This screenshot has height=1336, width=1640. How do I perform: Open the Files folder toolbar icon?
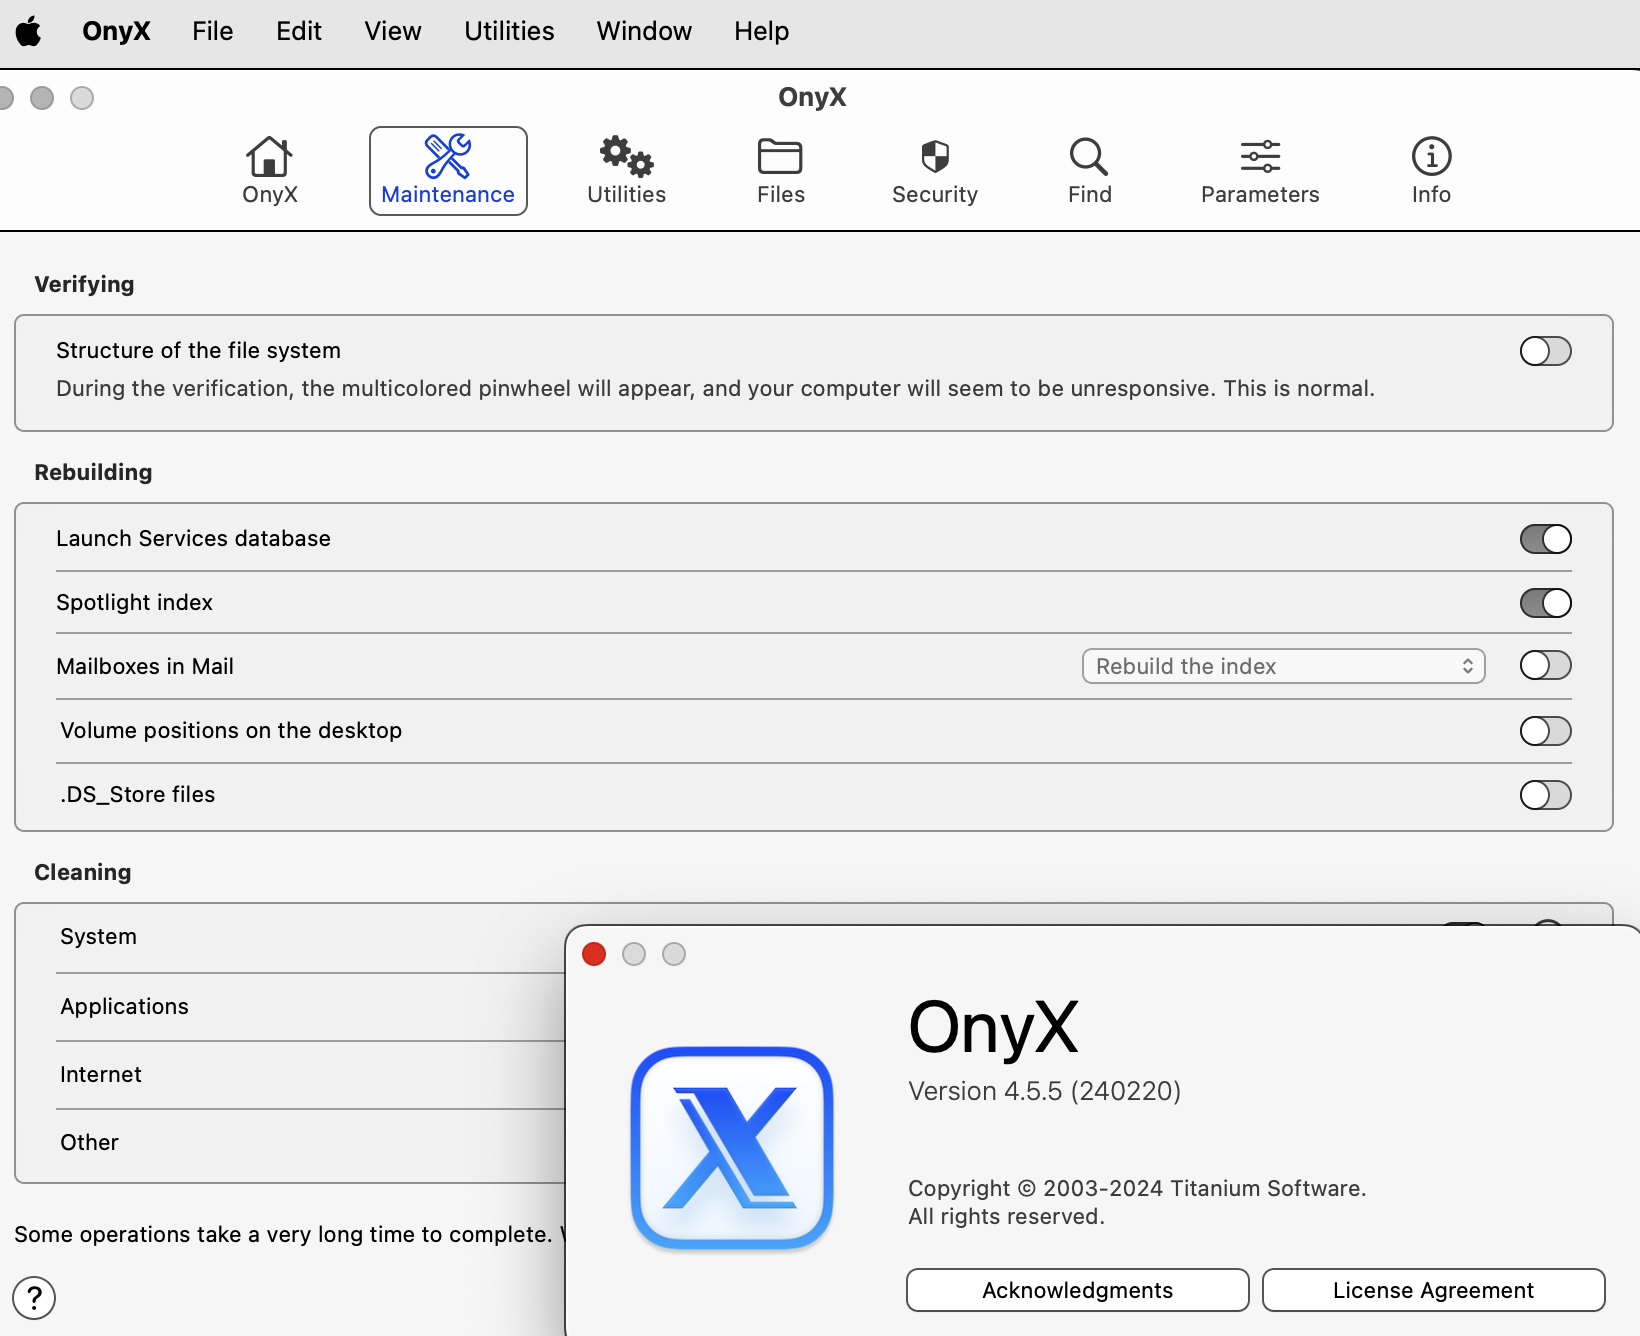(780, 171)
